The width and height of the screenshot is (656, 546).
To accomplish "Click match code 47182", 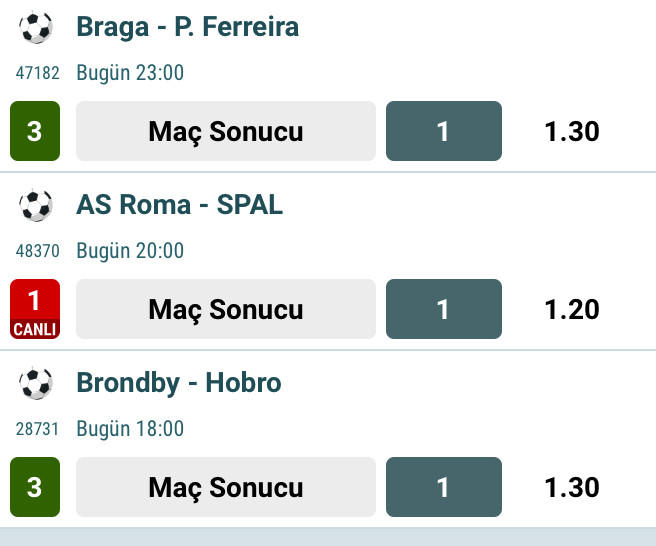I will point(38,73).
